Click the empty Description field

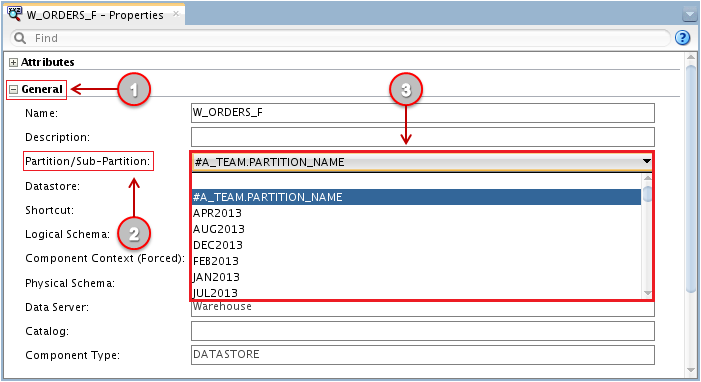[422, 137]
